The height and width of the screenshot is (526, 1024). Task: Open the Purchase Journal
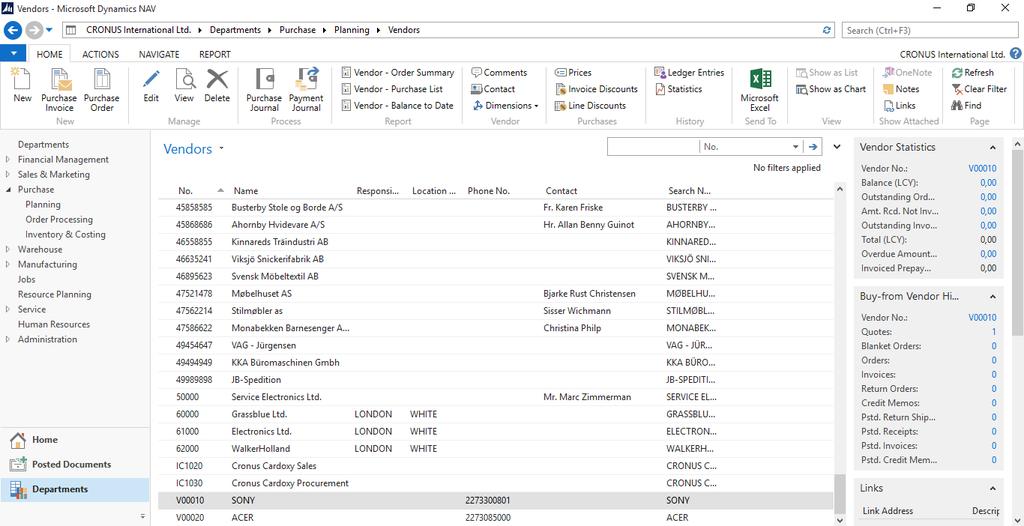click(264, 90)
